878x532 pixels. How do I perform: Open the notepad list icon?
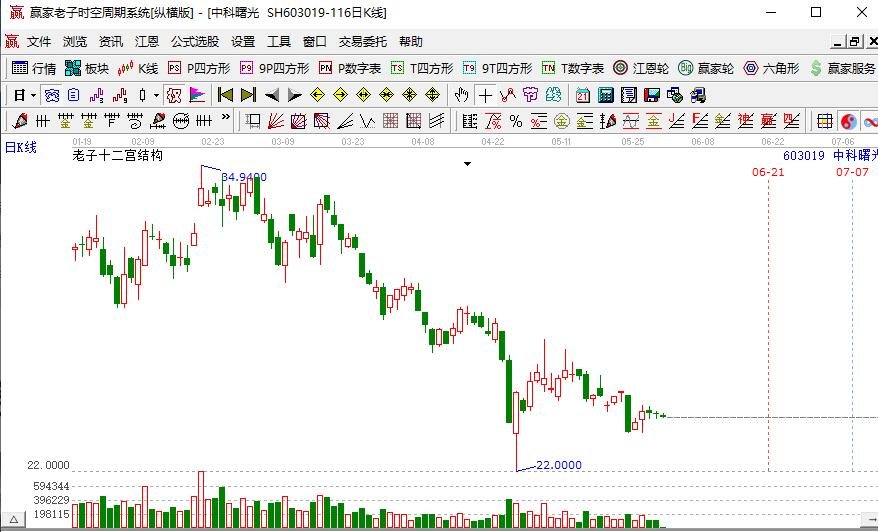coord(629,96)
